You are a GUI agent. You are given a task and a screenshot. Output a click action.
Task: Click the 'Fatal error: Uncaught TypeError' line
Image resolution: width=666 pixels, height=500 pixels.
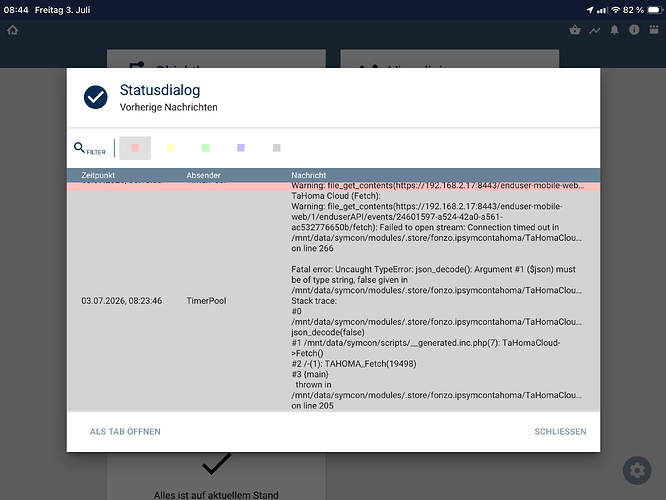(433, 269)
